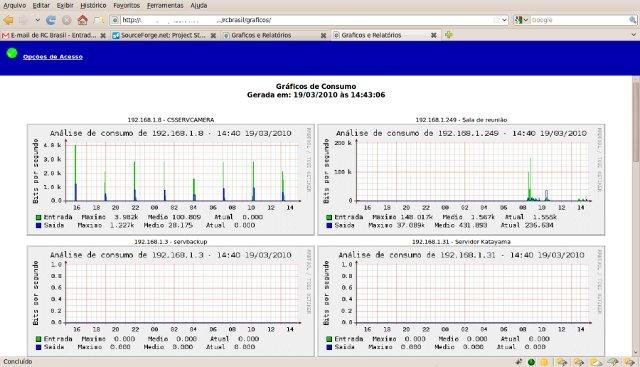Open the 192.168.1.31 Servidor Katayama graph
This screenshot has width=640, height=367.
461,301
